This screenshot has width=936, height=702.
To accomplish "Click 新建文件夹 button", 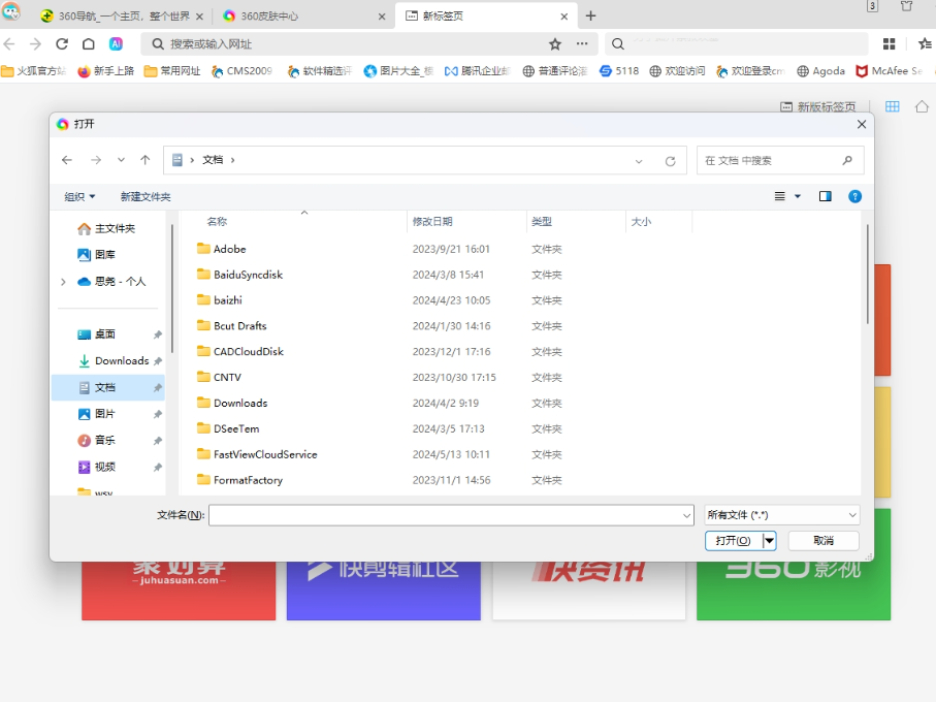I will click(145, 196).
